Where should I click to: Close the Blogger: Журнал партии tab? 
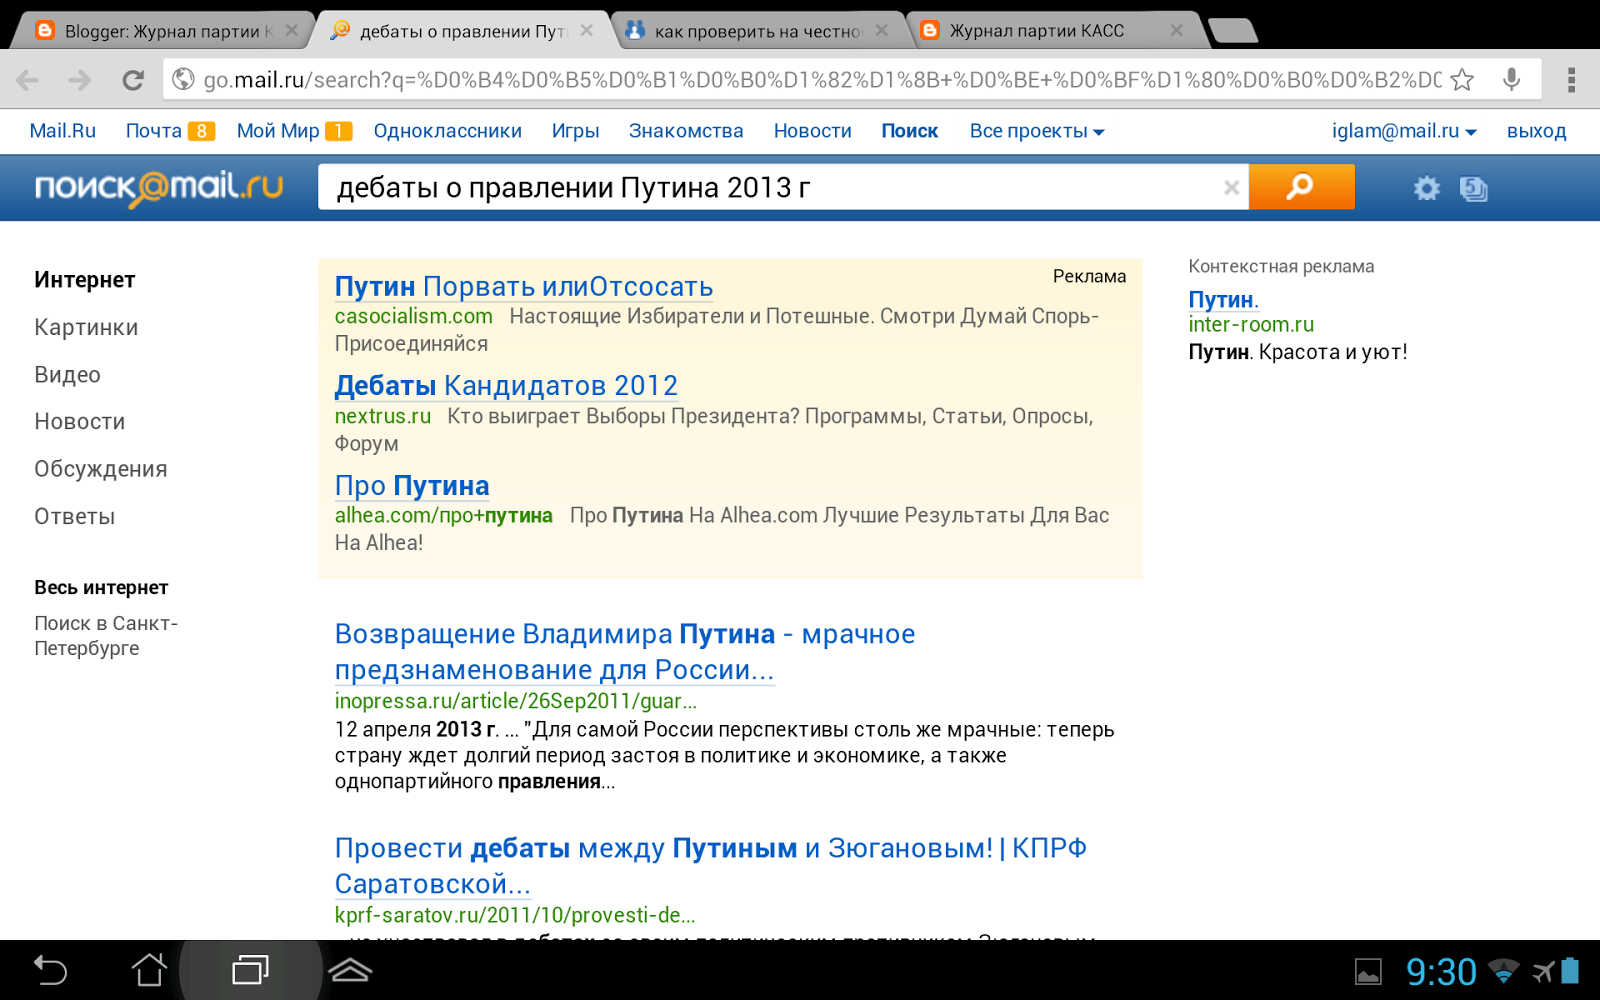click(x=291, y=31)
